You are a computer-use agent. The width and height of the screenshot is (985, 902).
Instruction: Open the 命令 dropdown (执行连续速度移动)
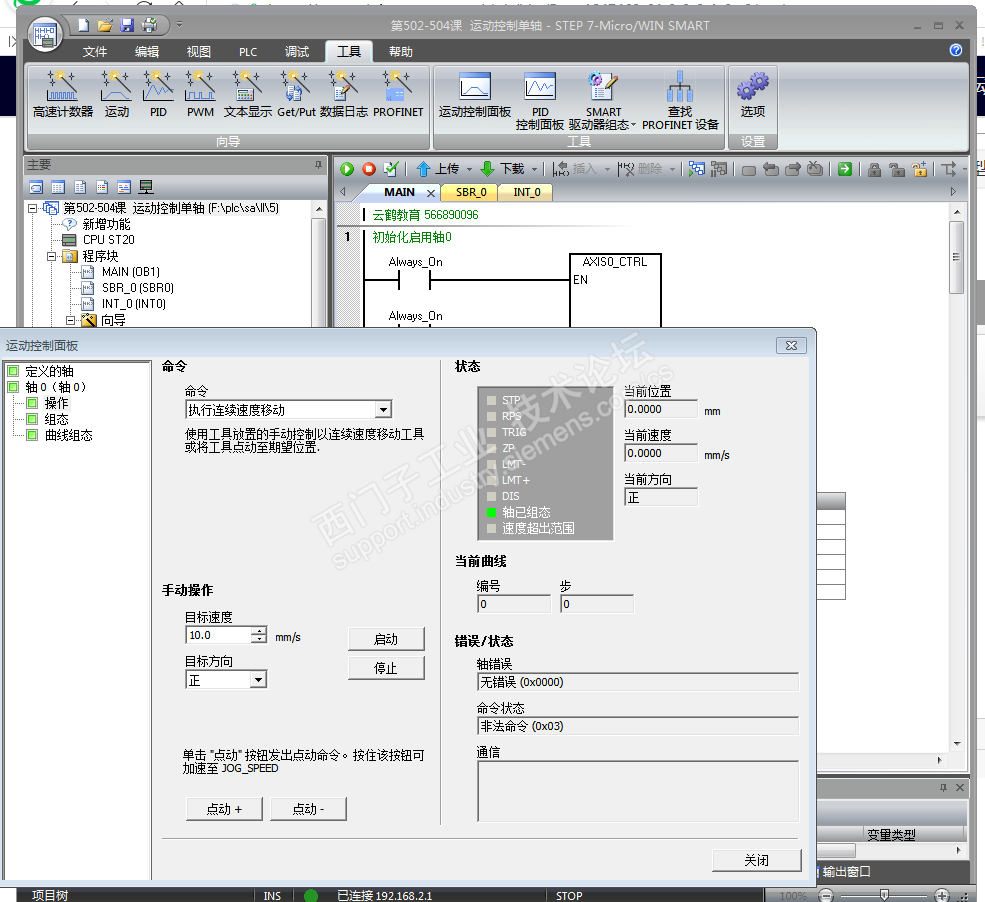[383, 410]
